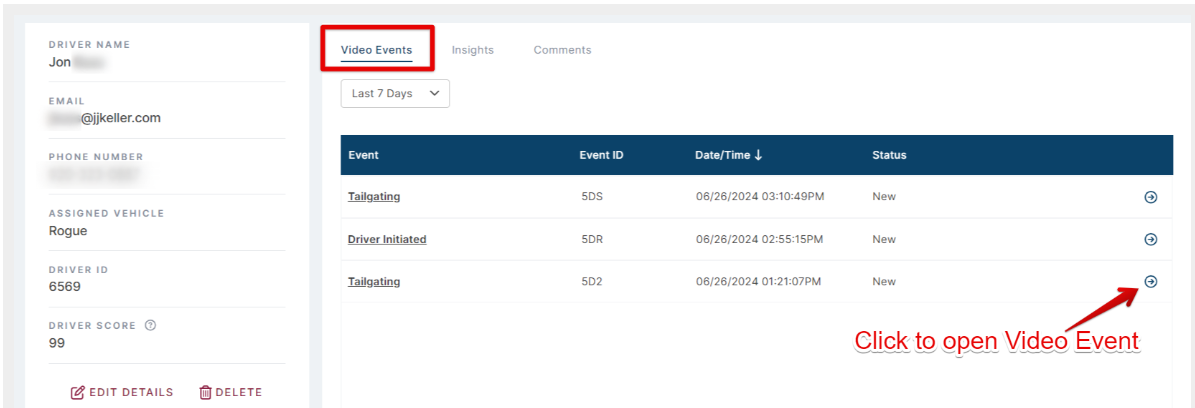
Task: Select date 06/26/2024 02:55:15PM
Action: point(759,239)
